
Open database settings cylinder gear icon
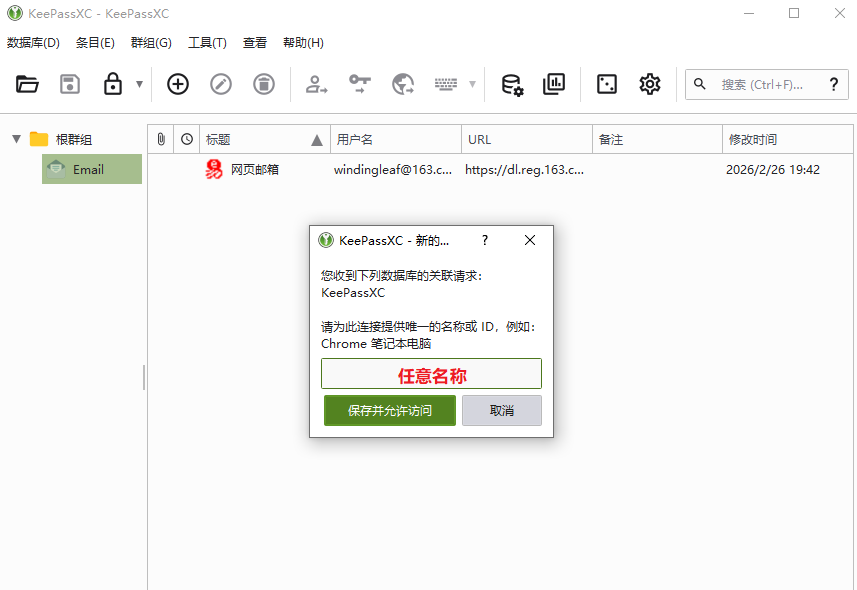tap(512, 84)
